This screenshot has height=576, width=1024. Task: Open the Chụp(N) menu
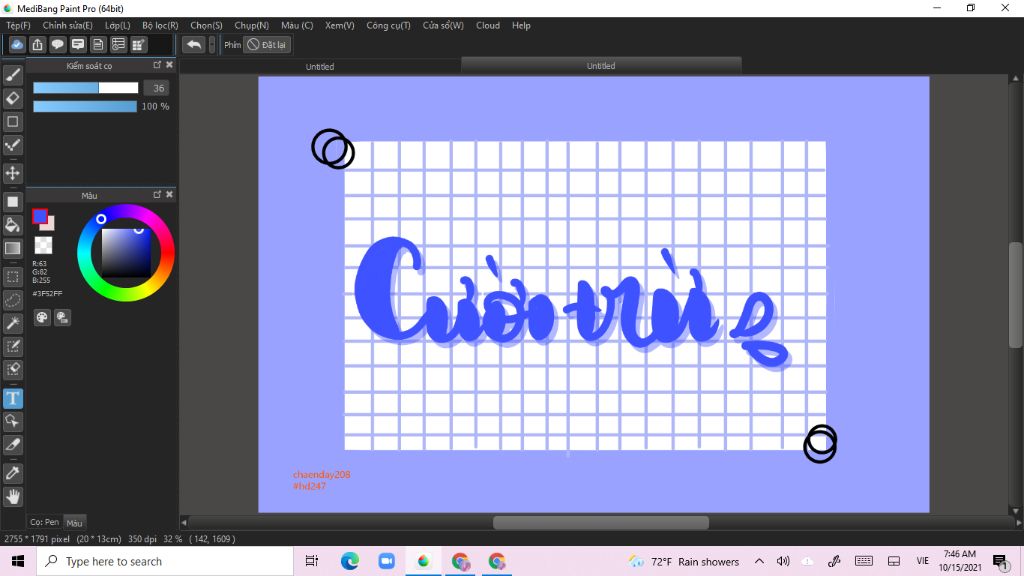pos(251,25)
